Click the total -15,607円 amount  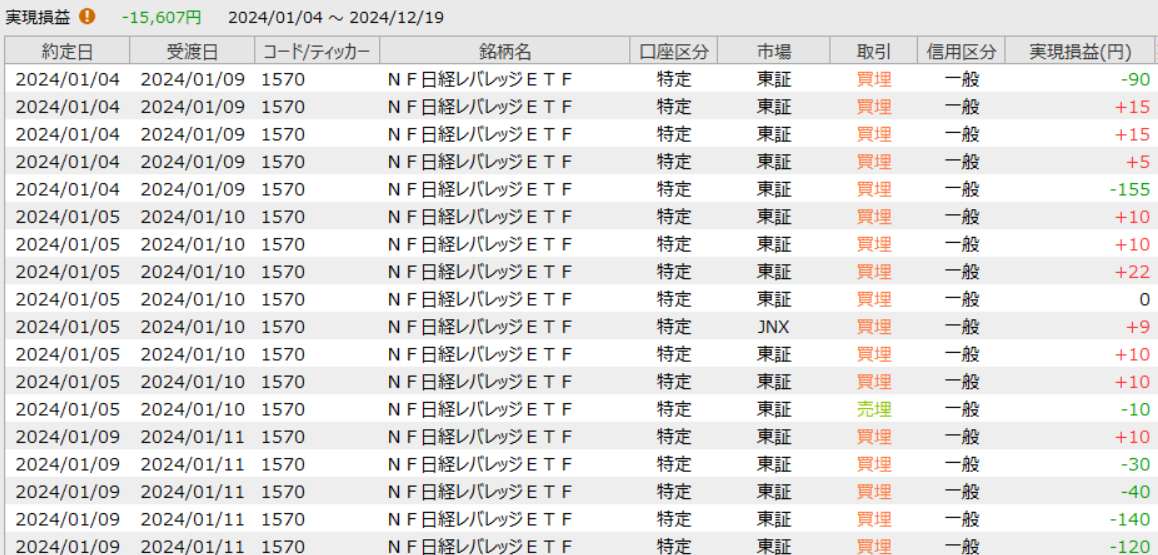[x=161, y=17]
